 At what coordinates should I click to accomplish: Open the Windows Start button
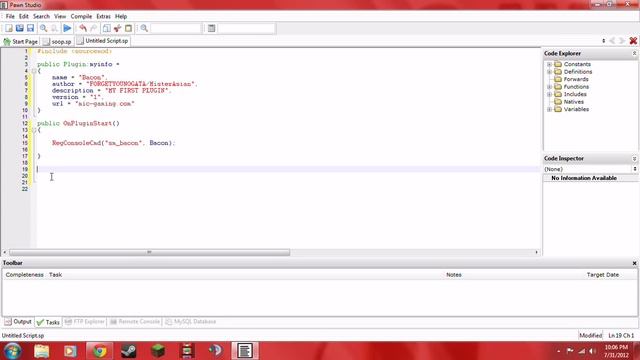13,351
